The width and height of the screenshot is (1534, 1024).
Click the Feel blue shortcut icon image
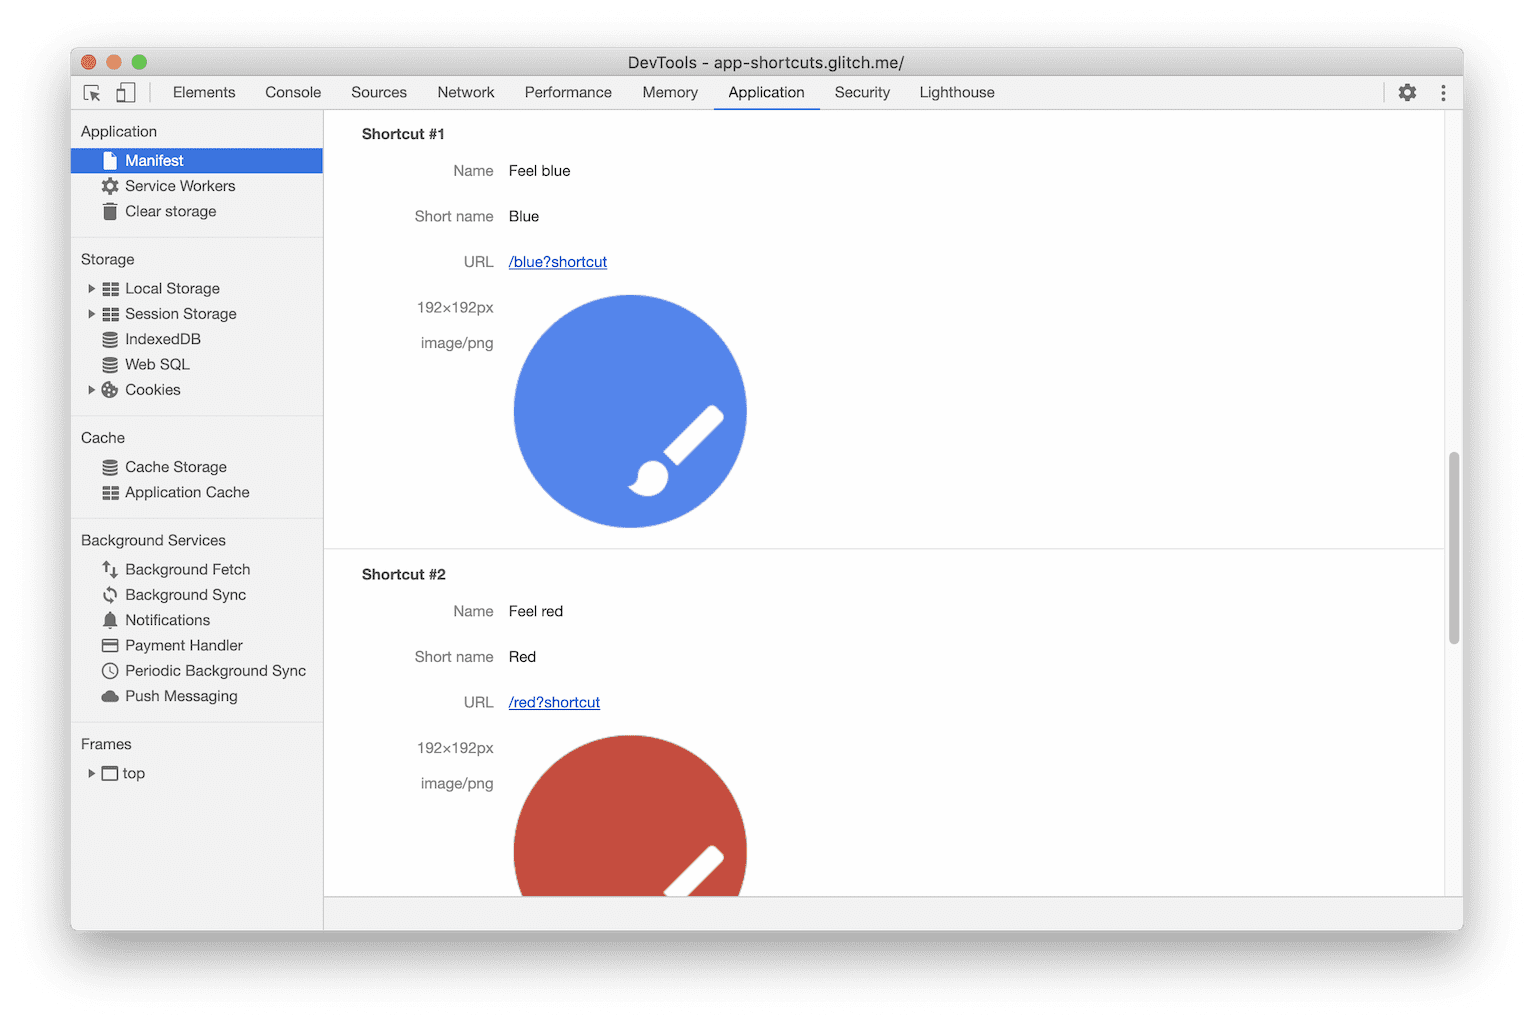[x=629, y=411]
